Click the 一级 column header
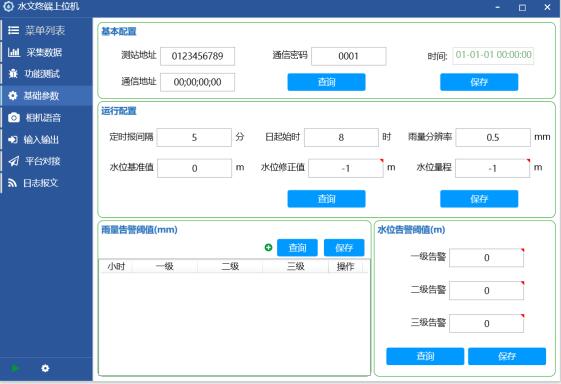This screenshot has width=561, height=384. 165,266
